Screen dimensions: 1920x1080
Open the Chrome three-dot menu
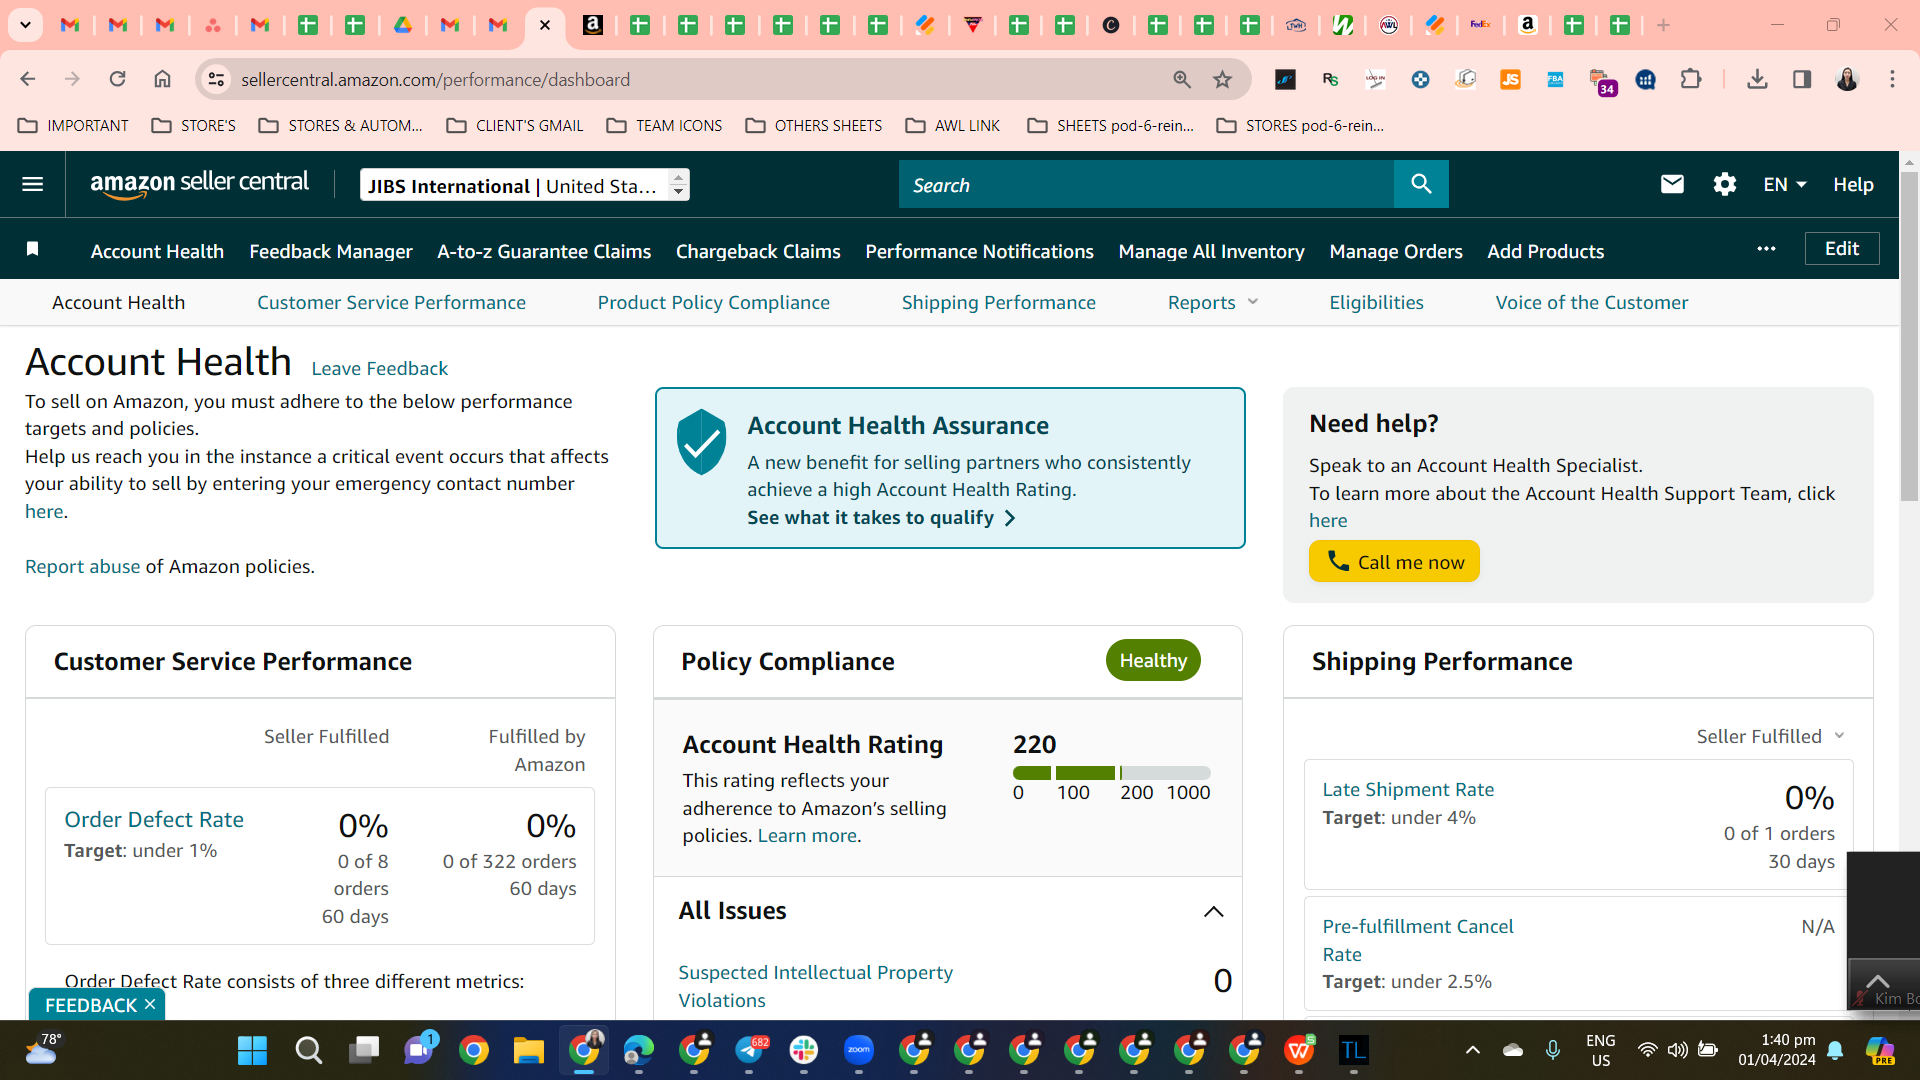[1892, 79]
